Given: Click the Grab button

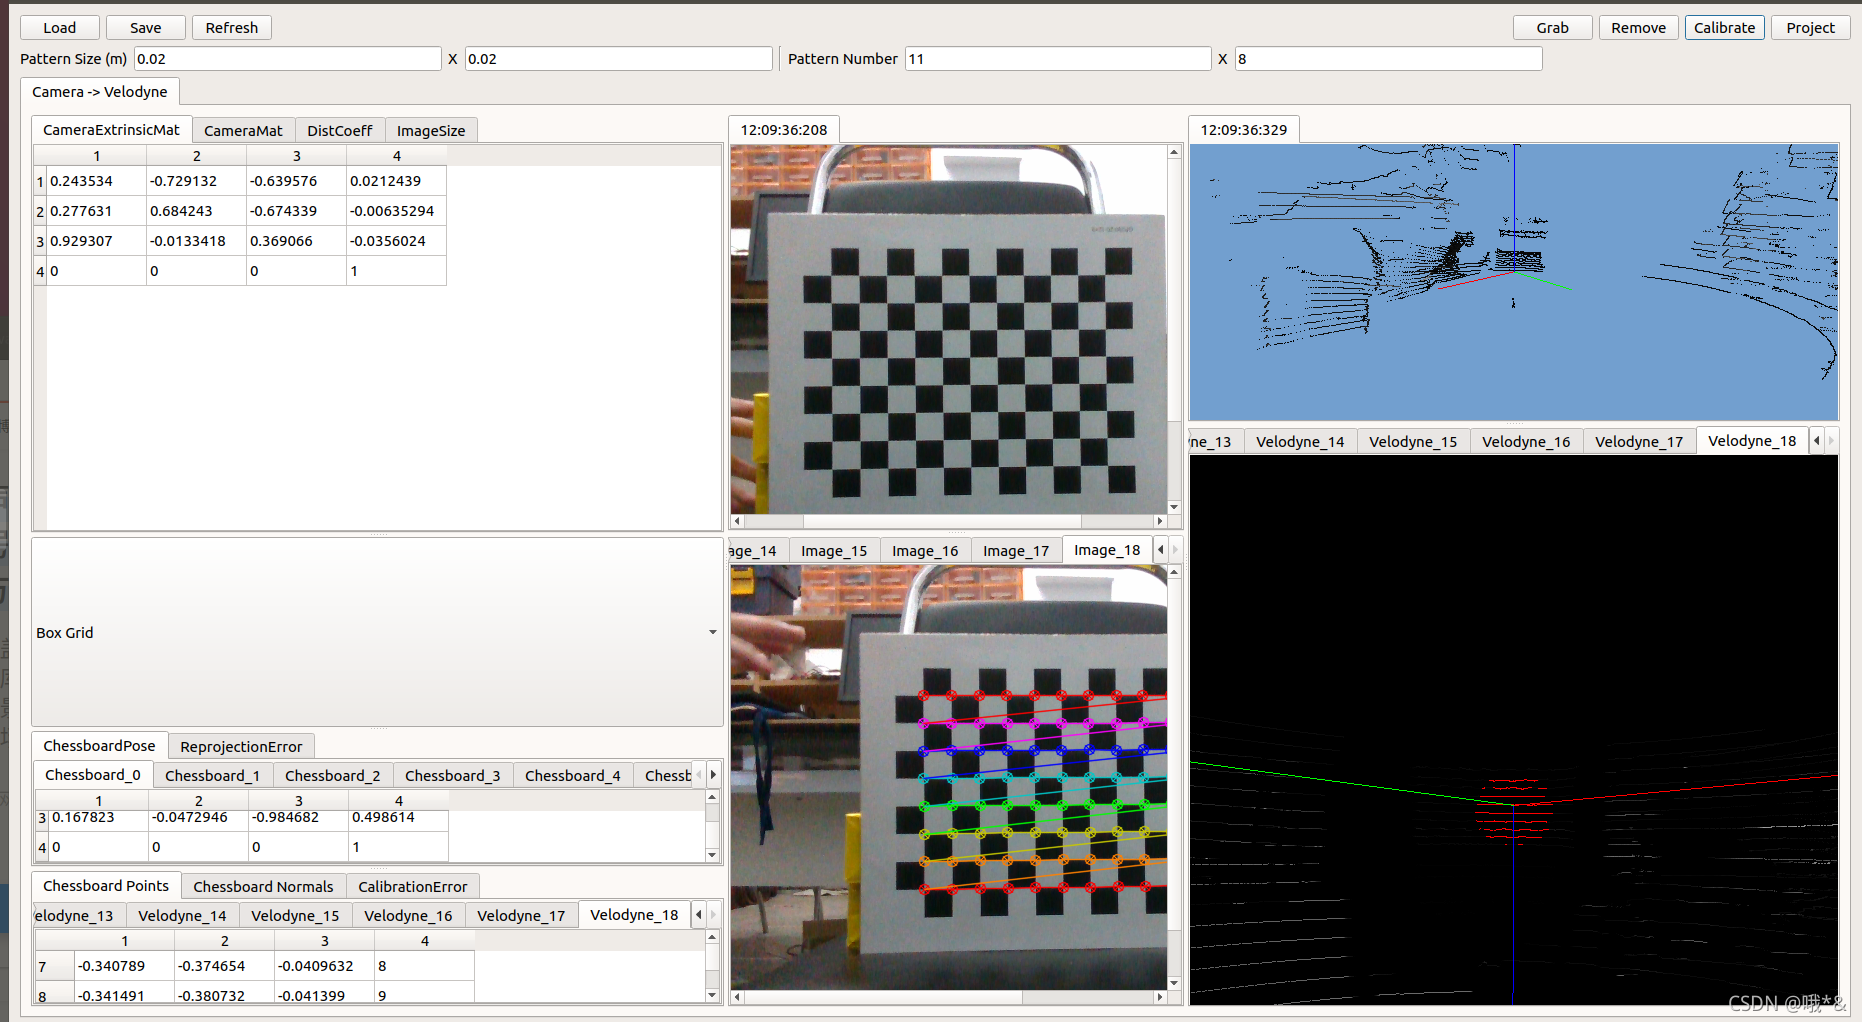Looking at the screenshot, I should point(1552,28).
